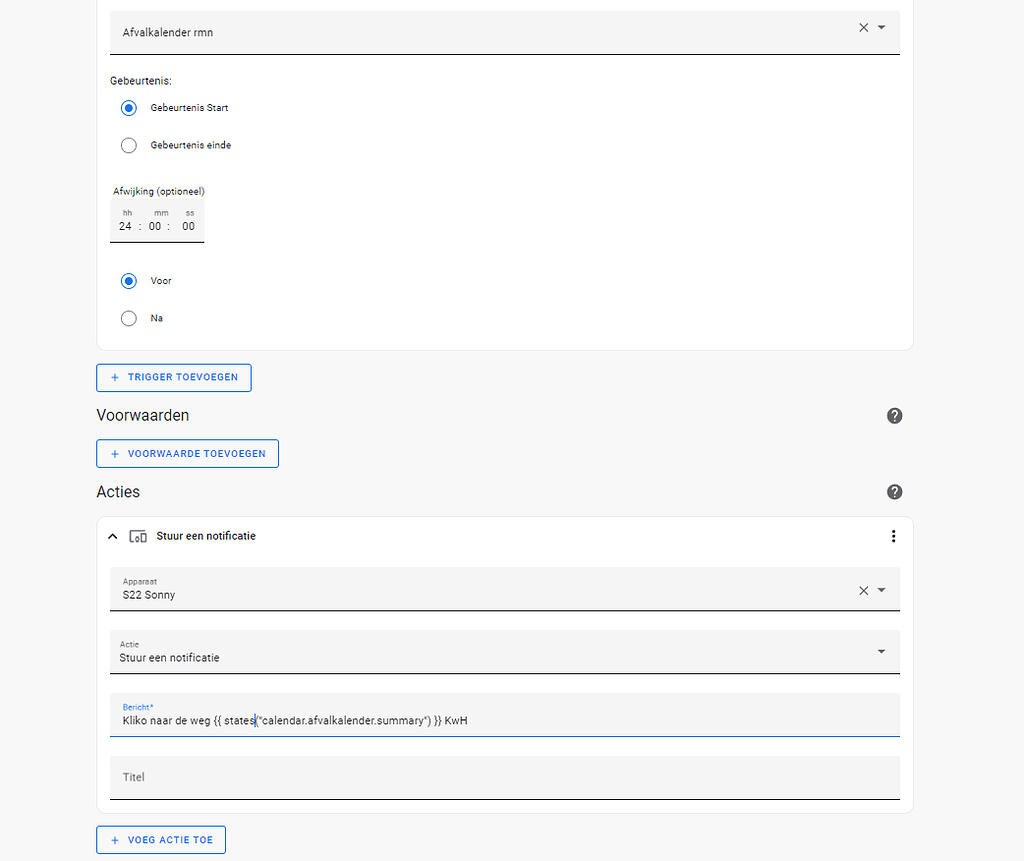Click the TRIGGER TOEVOEGEN button
The height and width of the screenshot is (861, 1024).
[173, 378]
